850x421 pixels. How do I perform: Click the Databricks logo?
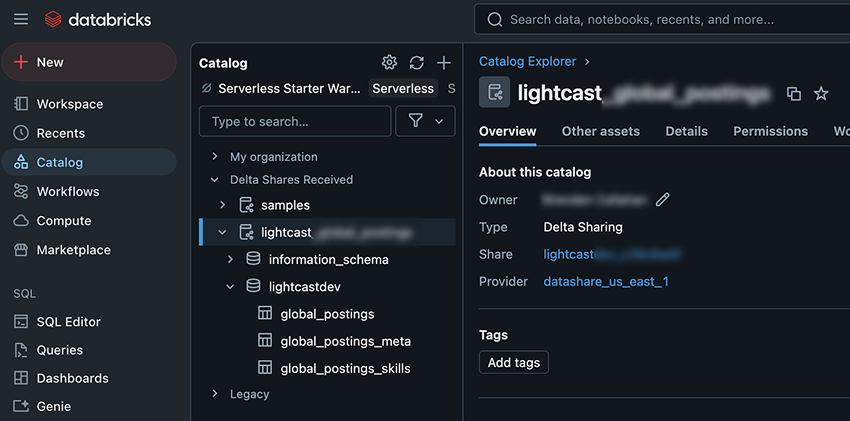[x=98, y=20]
